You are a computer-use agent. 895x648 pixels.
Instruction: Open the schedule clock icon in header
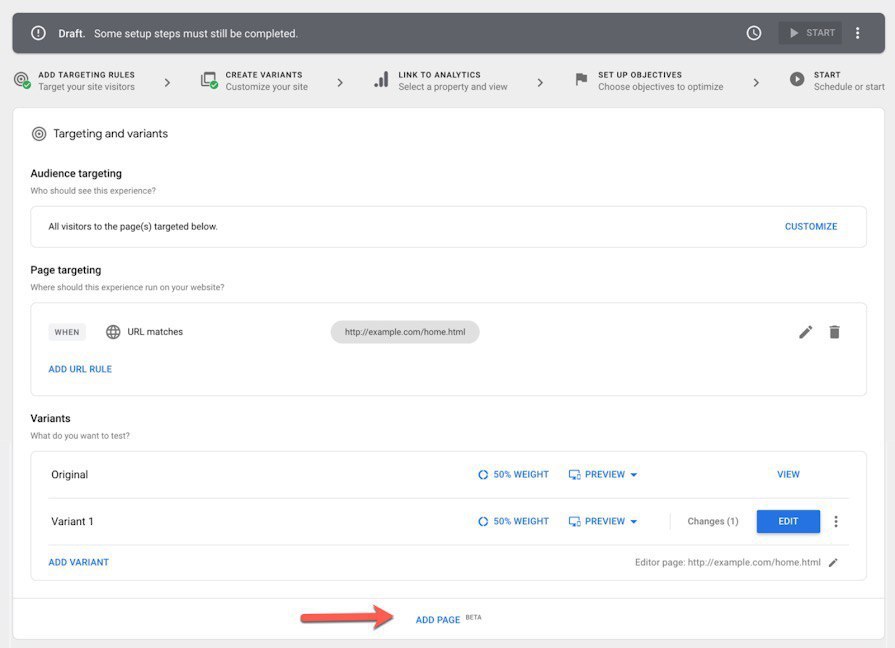pyautogui.click(x=753, y=33)
